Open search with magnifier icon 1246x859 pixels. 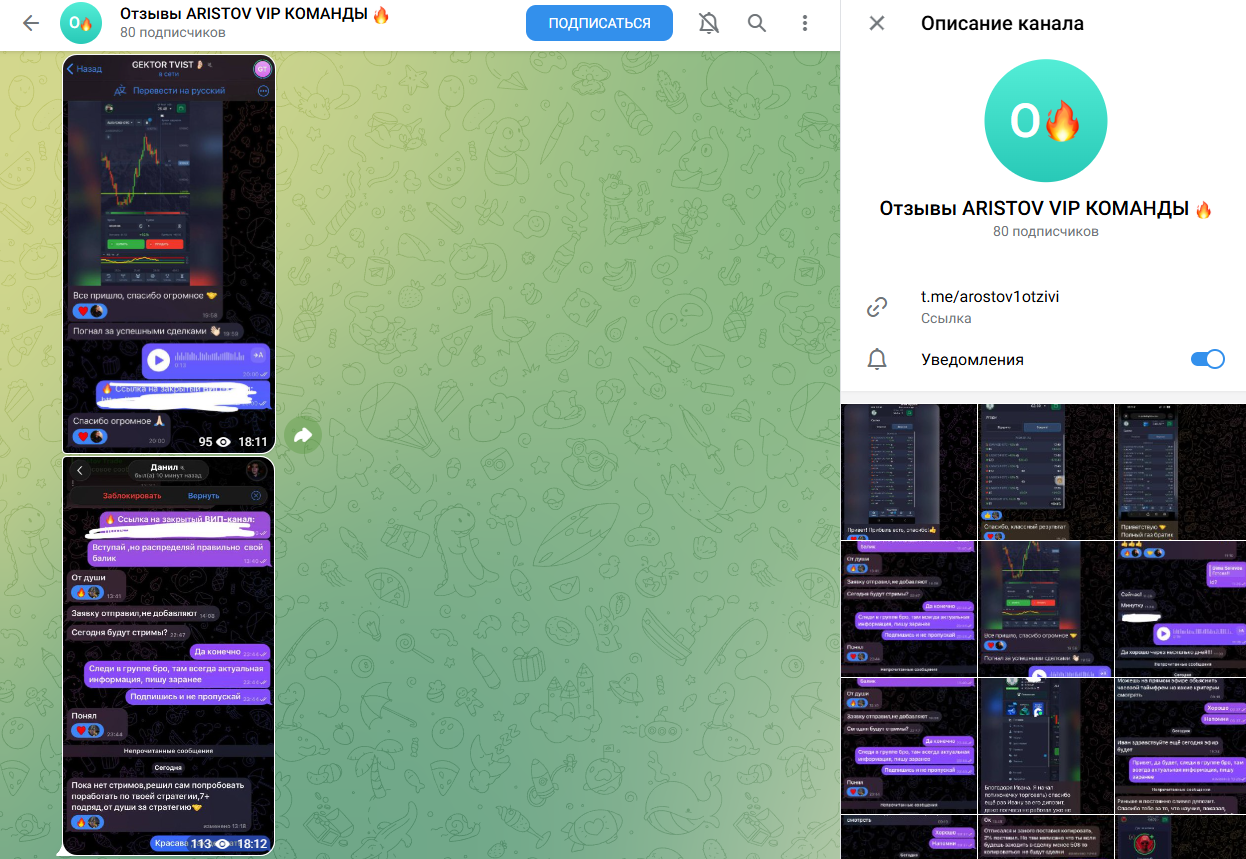click(757, 23)
